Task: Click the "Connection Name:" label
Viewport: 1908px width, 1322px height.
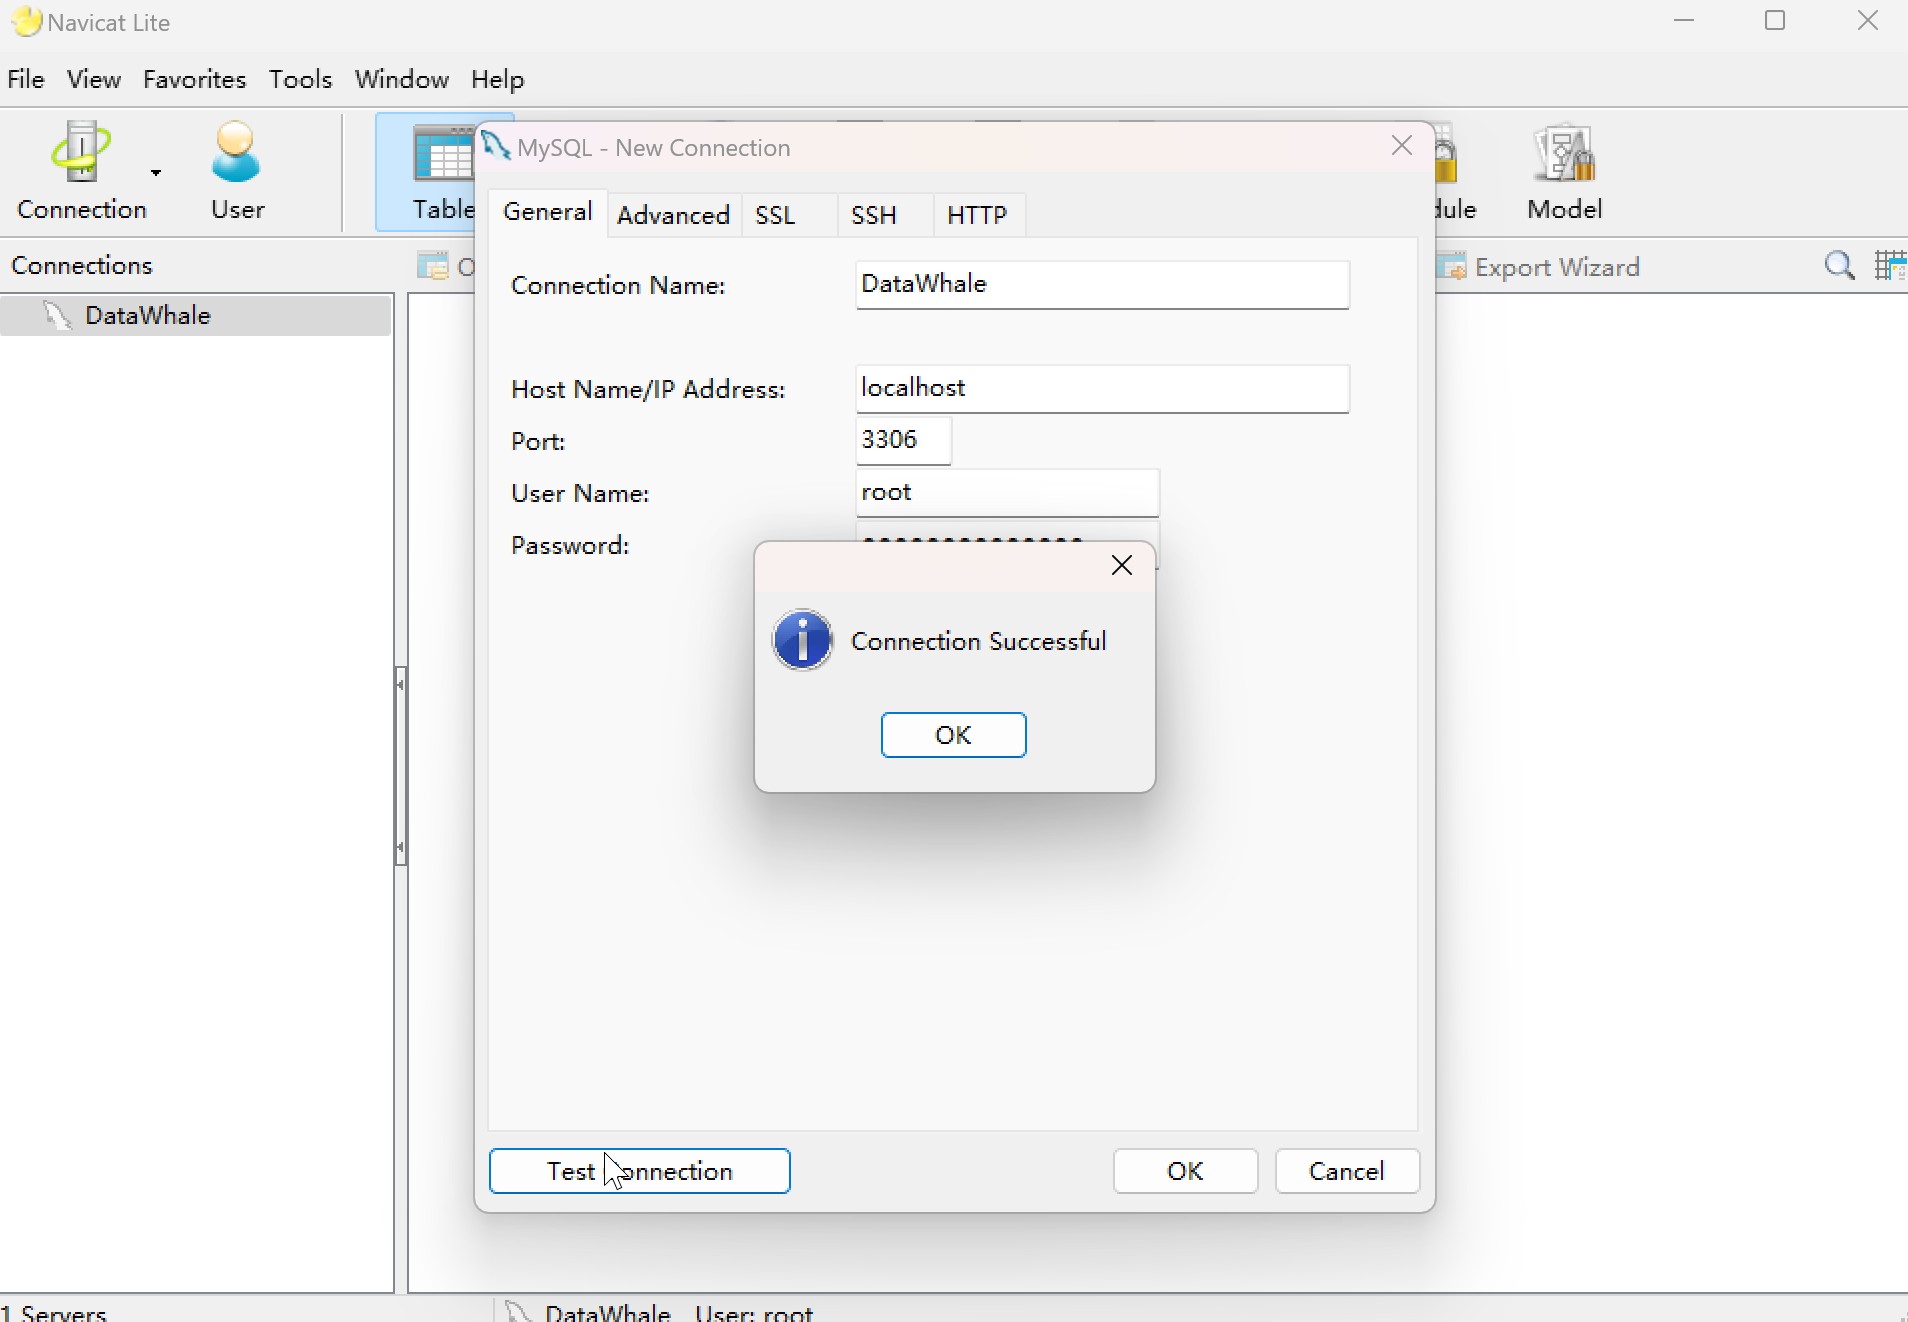Action: [618, 285]
